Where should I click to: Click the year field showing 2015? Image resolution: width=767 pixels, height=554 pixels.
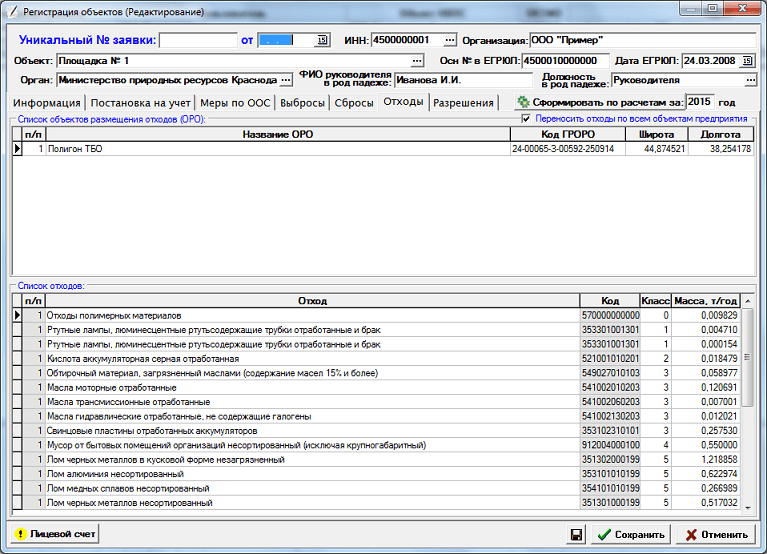coord(700,102)
